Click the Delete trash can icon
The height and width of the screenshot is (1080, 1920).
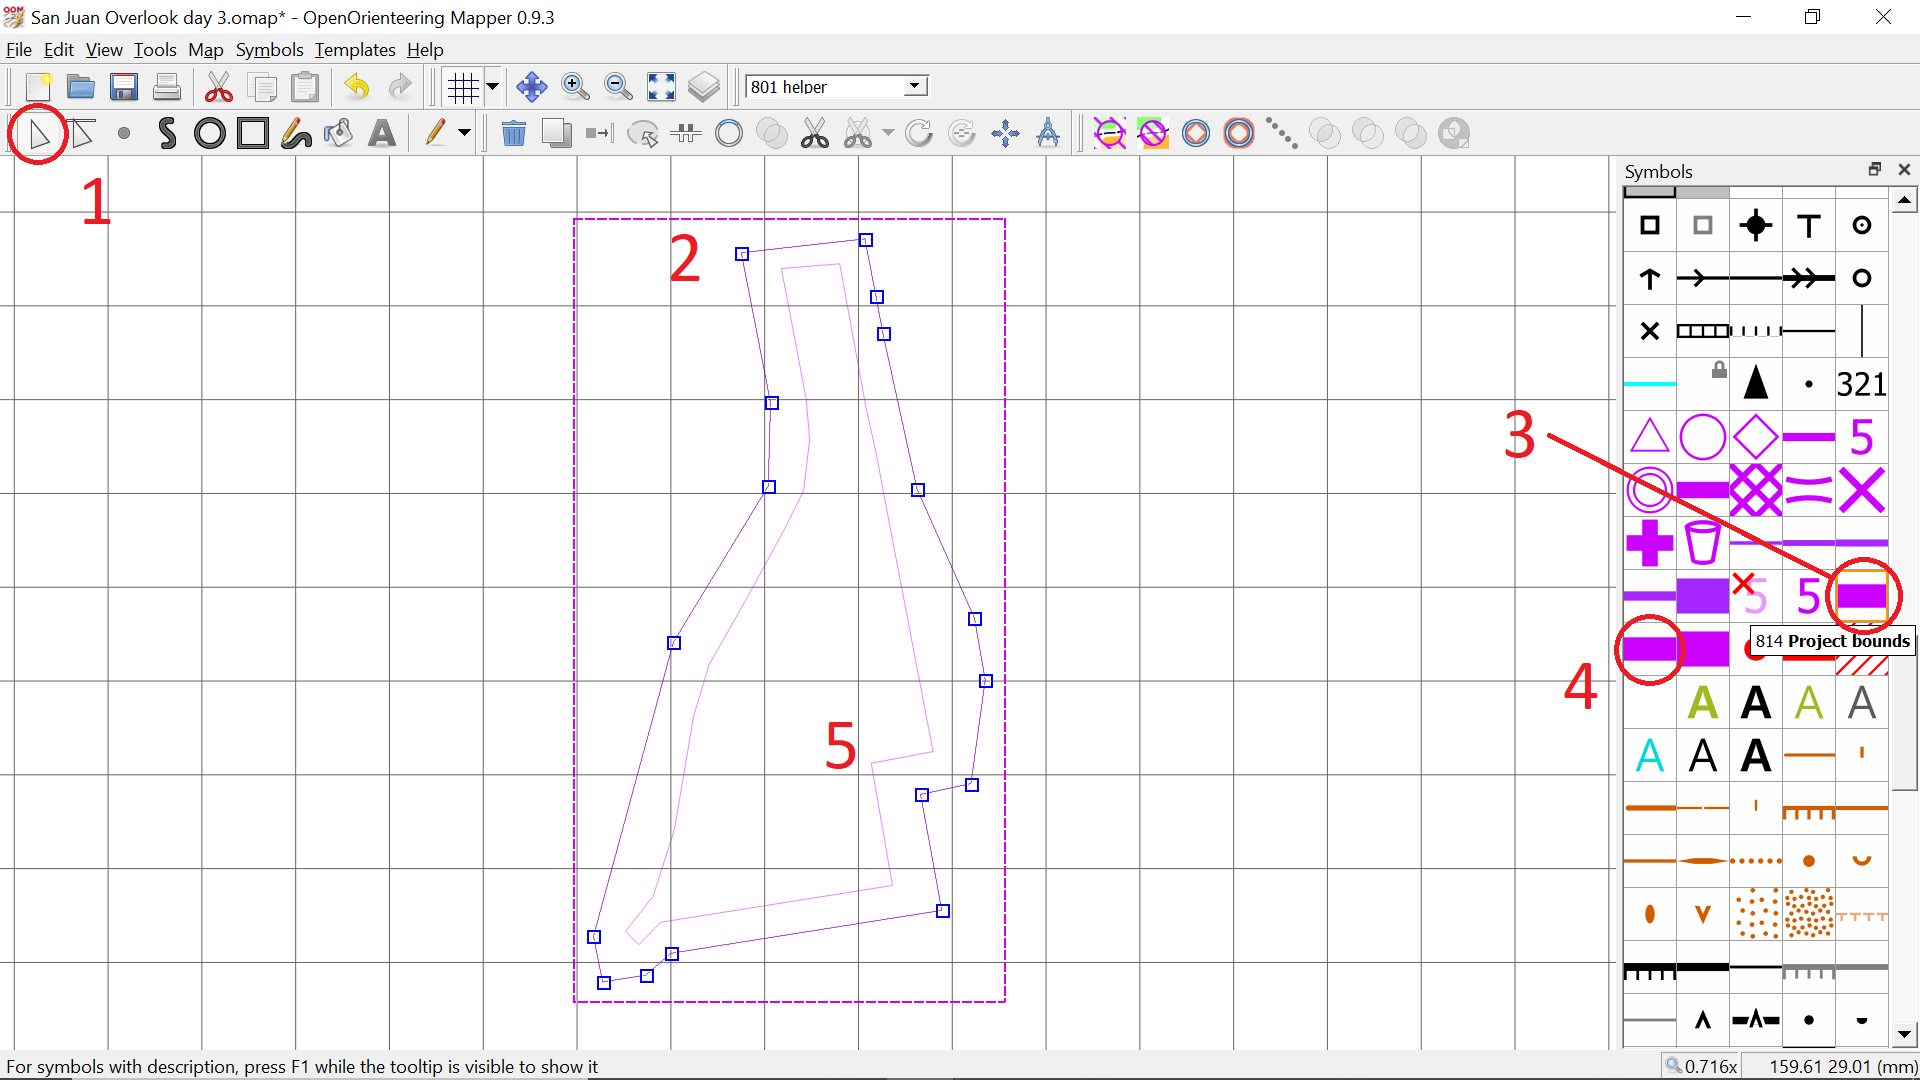click(513, 133)
